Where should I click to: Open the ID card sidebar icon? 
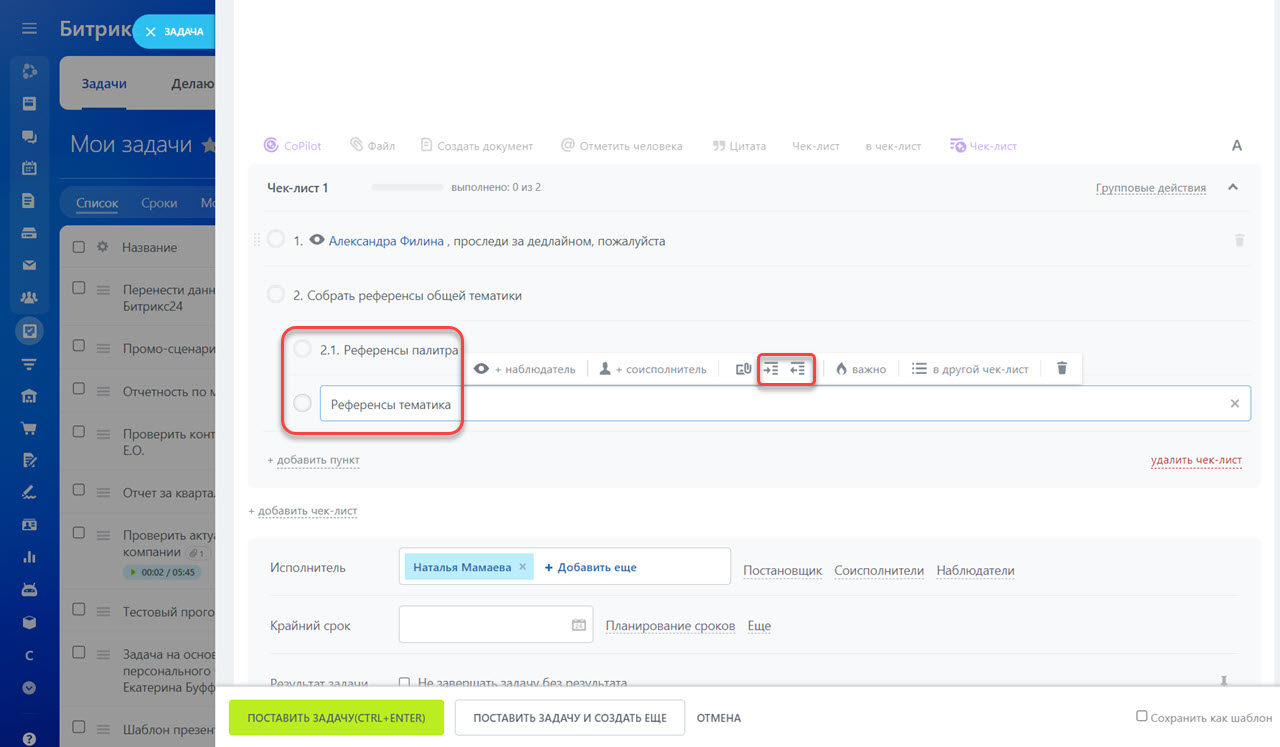[x=29, y=525]
